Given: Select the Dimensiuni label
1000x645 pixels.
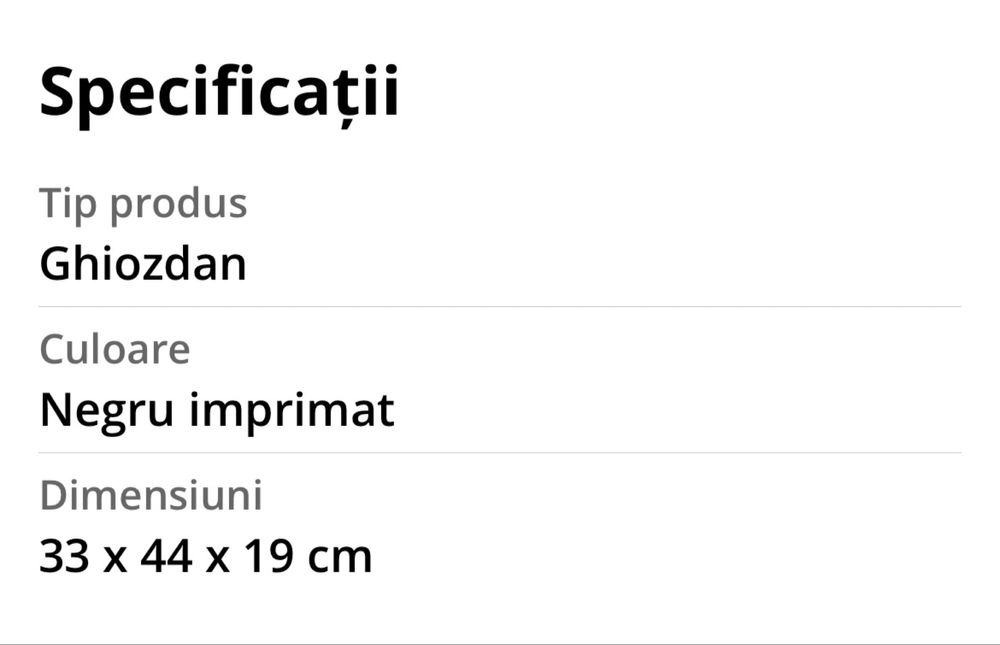Looking at the screenshot, I should pyautogui.click(x=151, y=495).
